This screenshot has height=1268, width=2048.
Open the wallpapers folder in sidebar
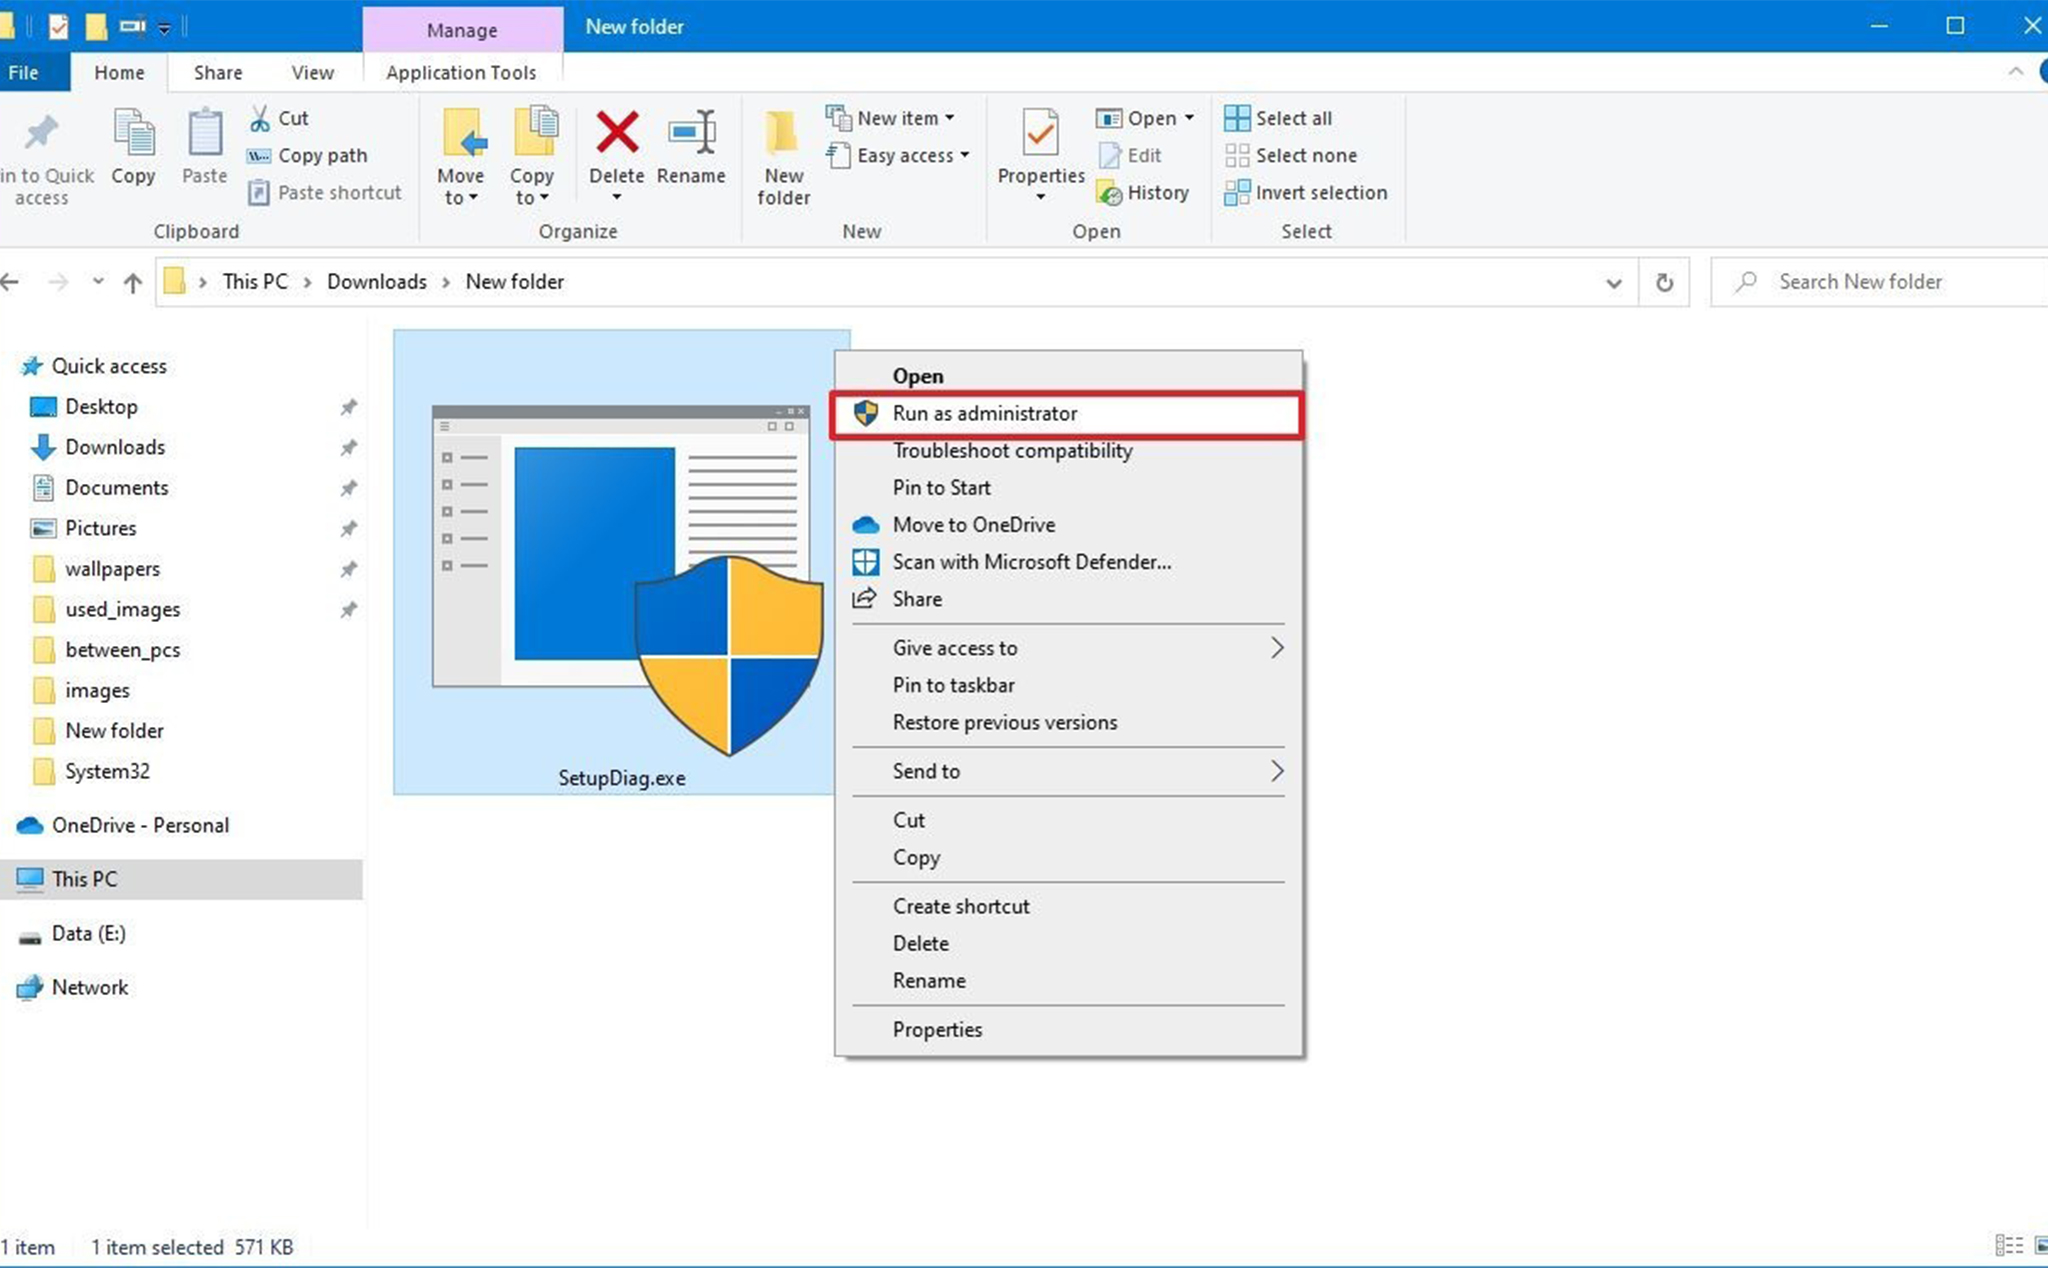pyautogui.click(x=112, y=569)
